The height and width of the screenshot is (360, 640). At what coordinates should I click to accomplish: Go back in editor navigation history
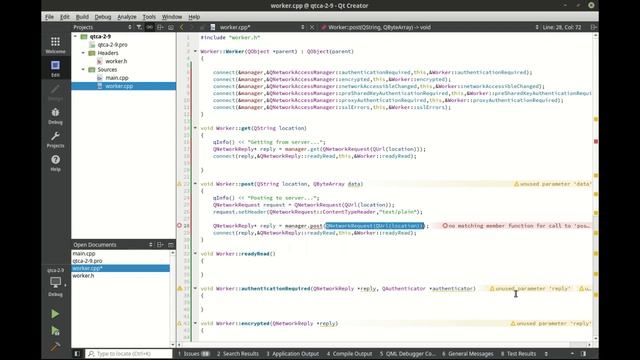182,27
